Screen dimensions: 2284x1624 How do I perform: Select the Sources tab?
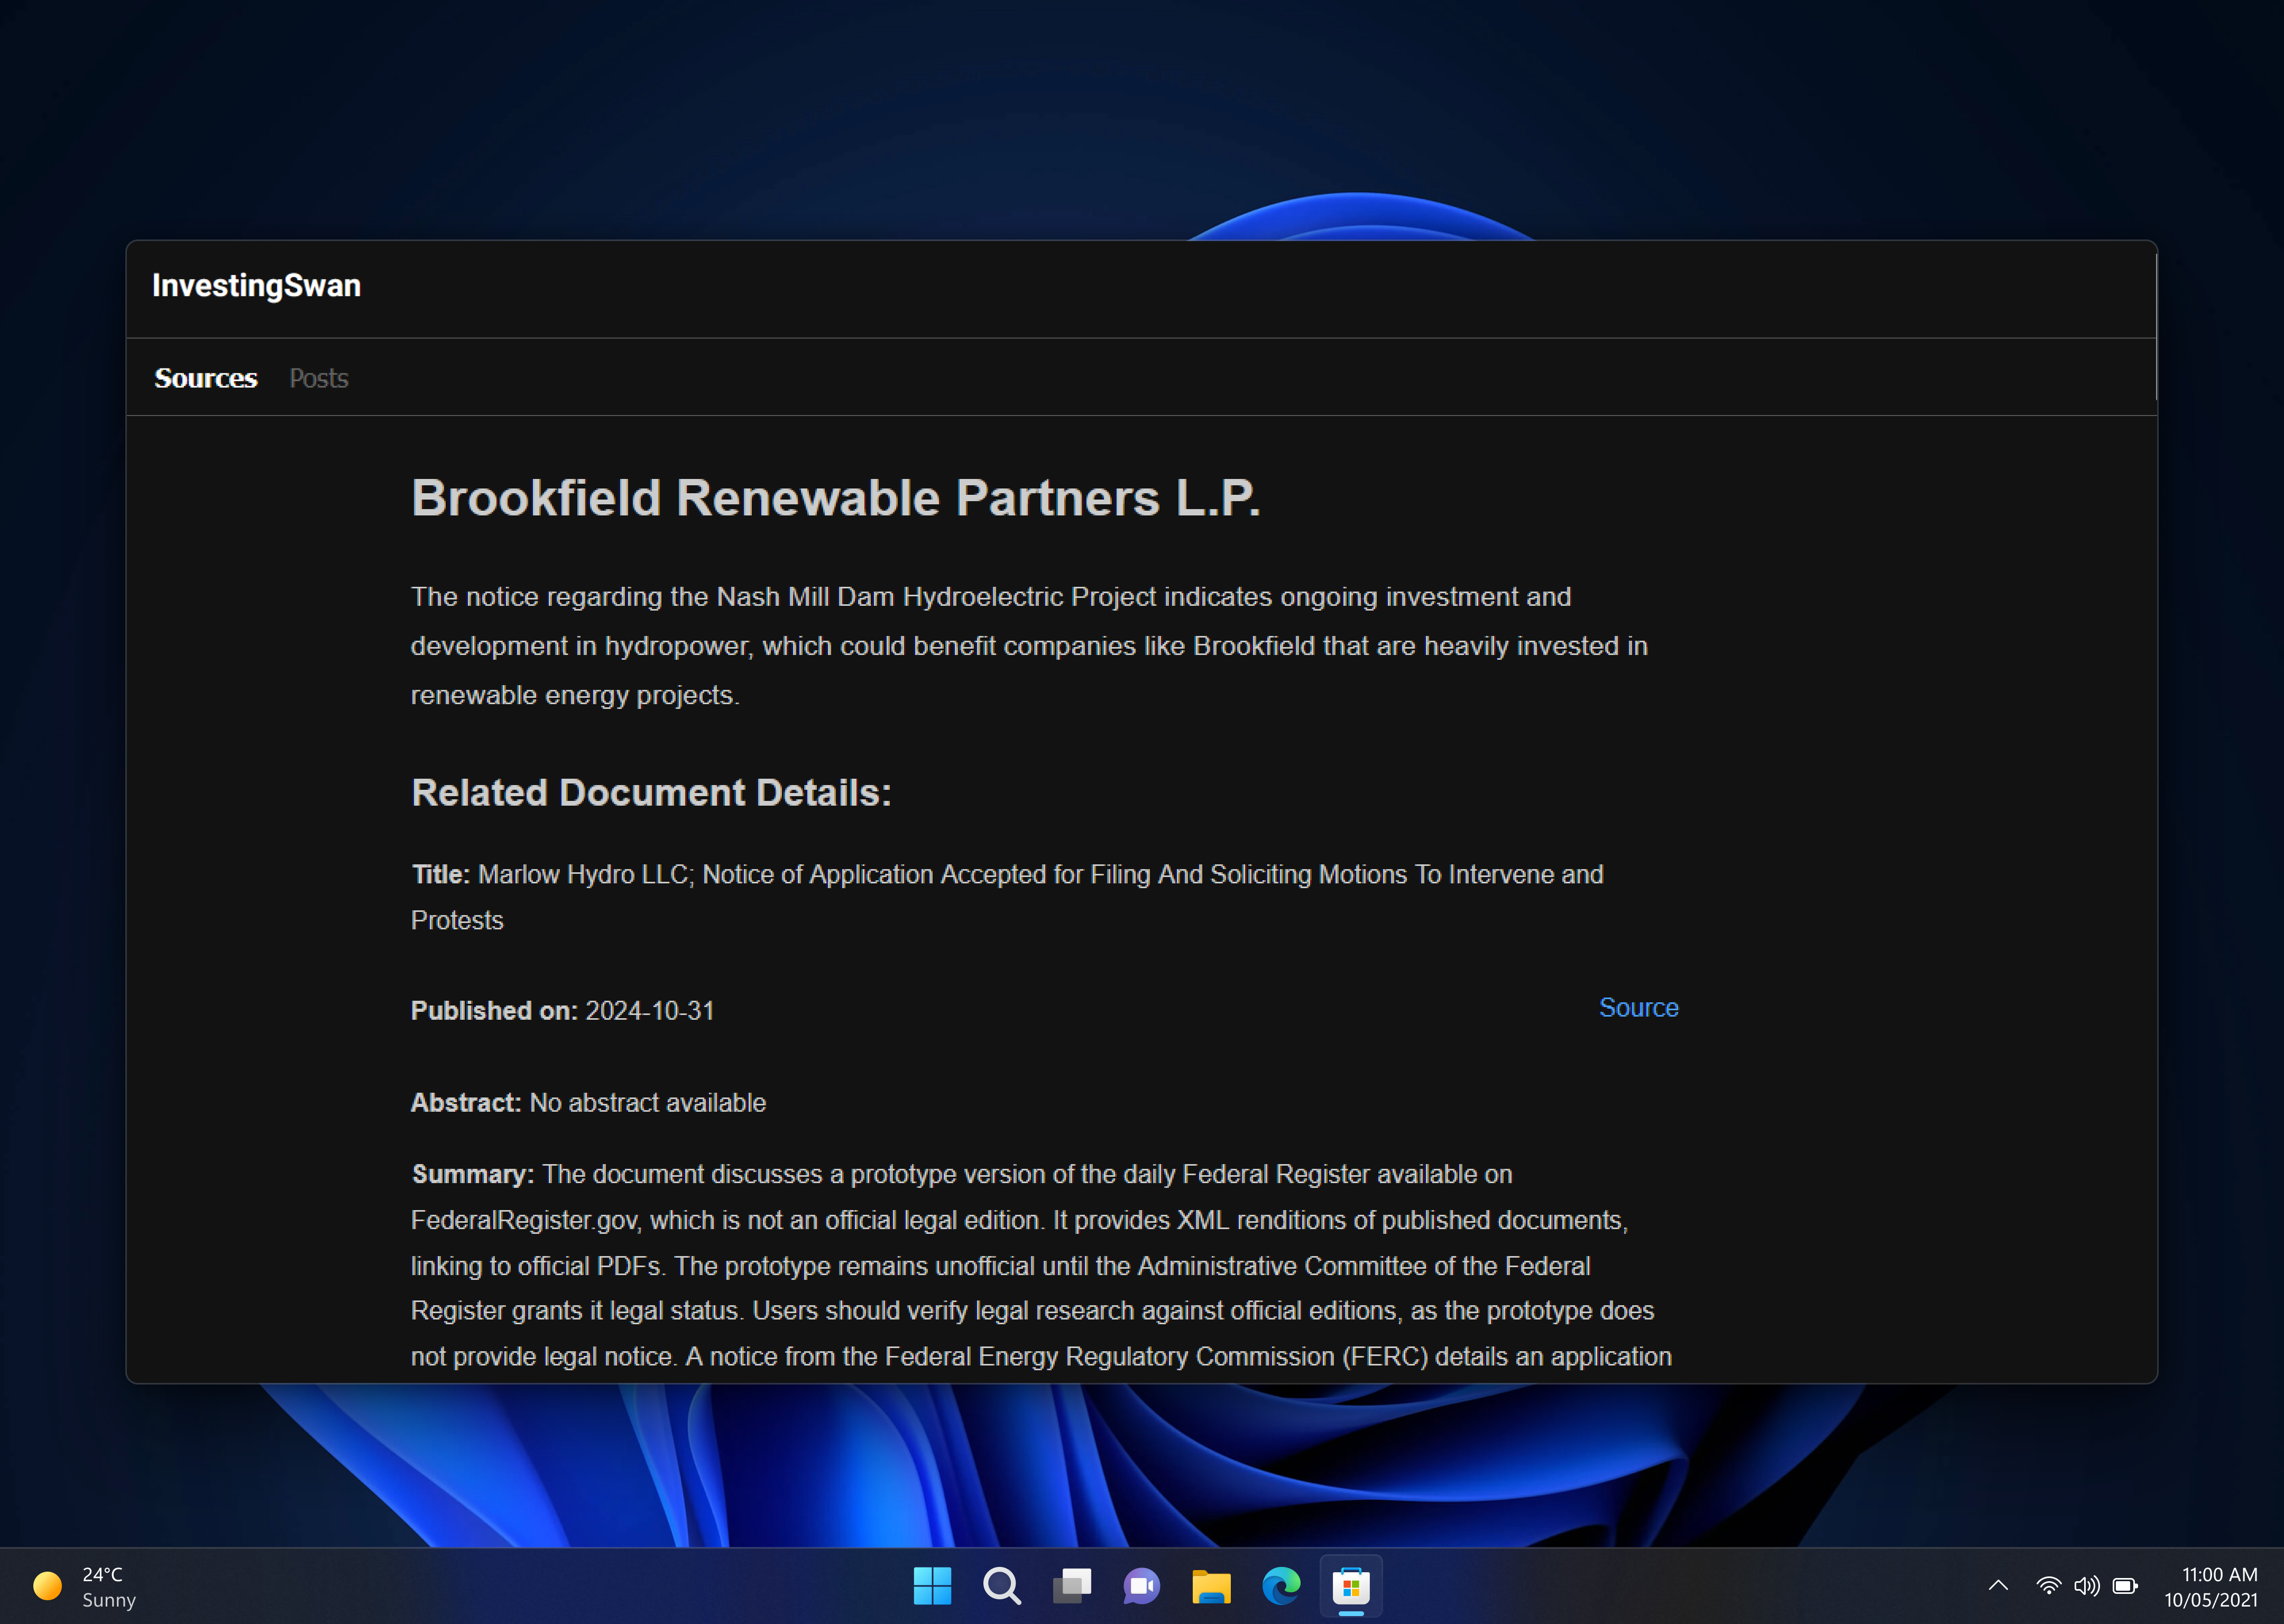click(x=205, y=378)
